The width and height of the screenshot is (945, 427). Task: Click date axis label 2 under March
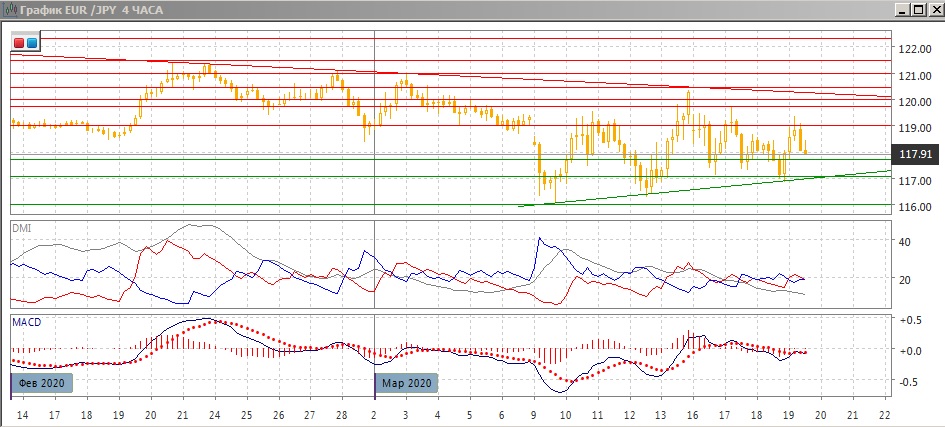[x=374, y=415]
